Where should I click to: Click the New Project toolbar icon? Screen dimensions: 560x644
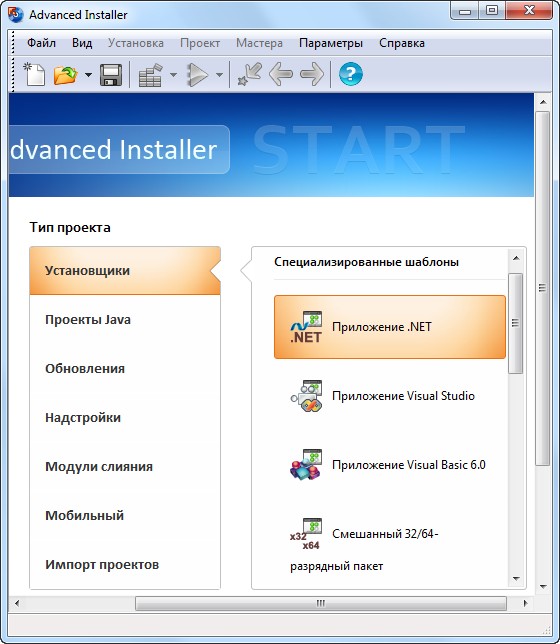click(x=34, y=74)
